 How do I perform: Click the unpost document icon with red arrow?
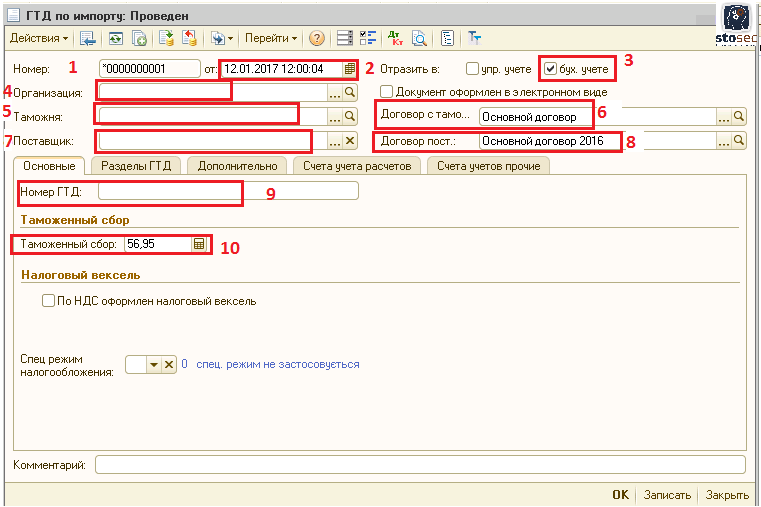point(189,38)
